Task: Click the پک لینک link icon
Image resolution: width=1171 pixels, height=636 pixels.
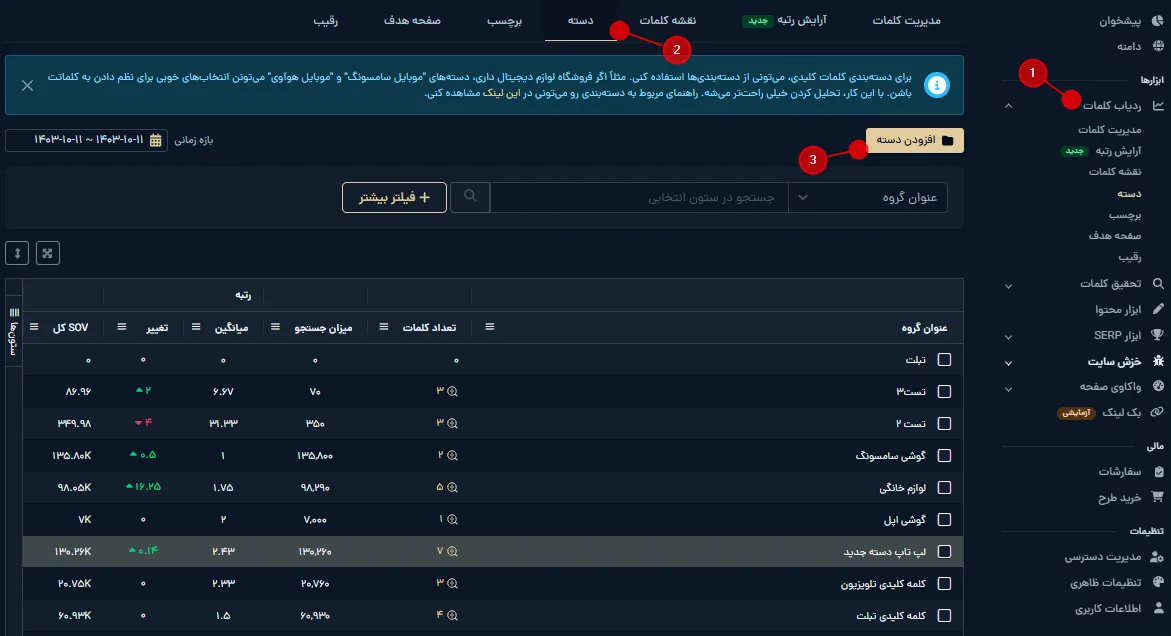Action: (1158, 412)
